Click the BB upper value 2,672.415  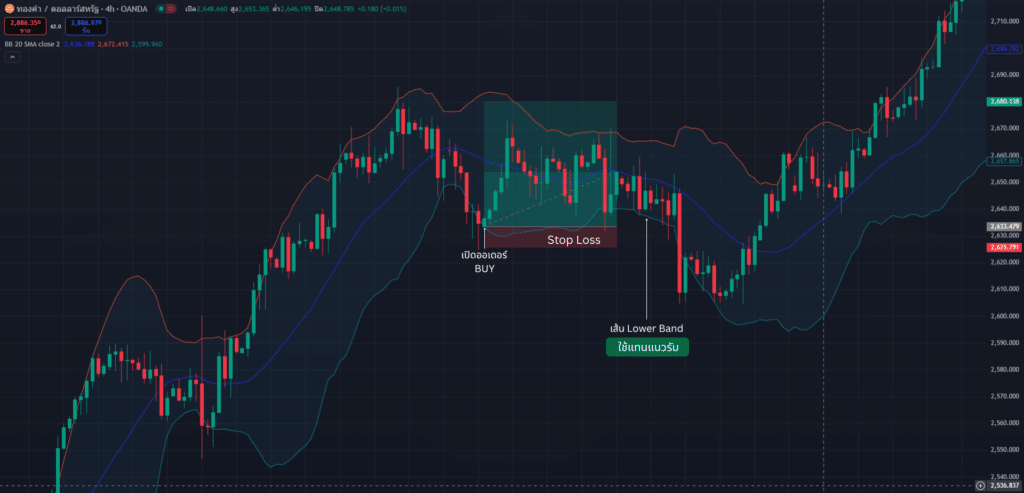click(113, 44)
